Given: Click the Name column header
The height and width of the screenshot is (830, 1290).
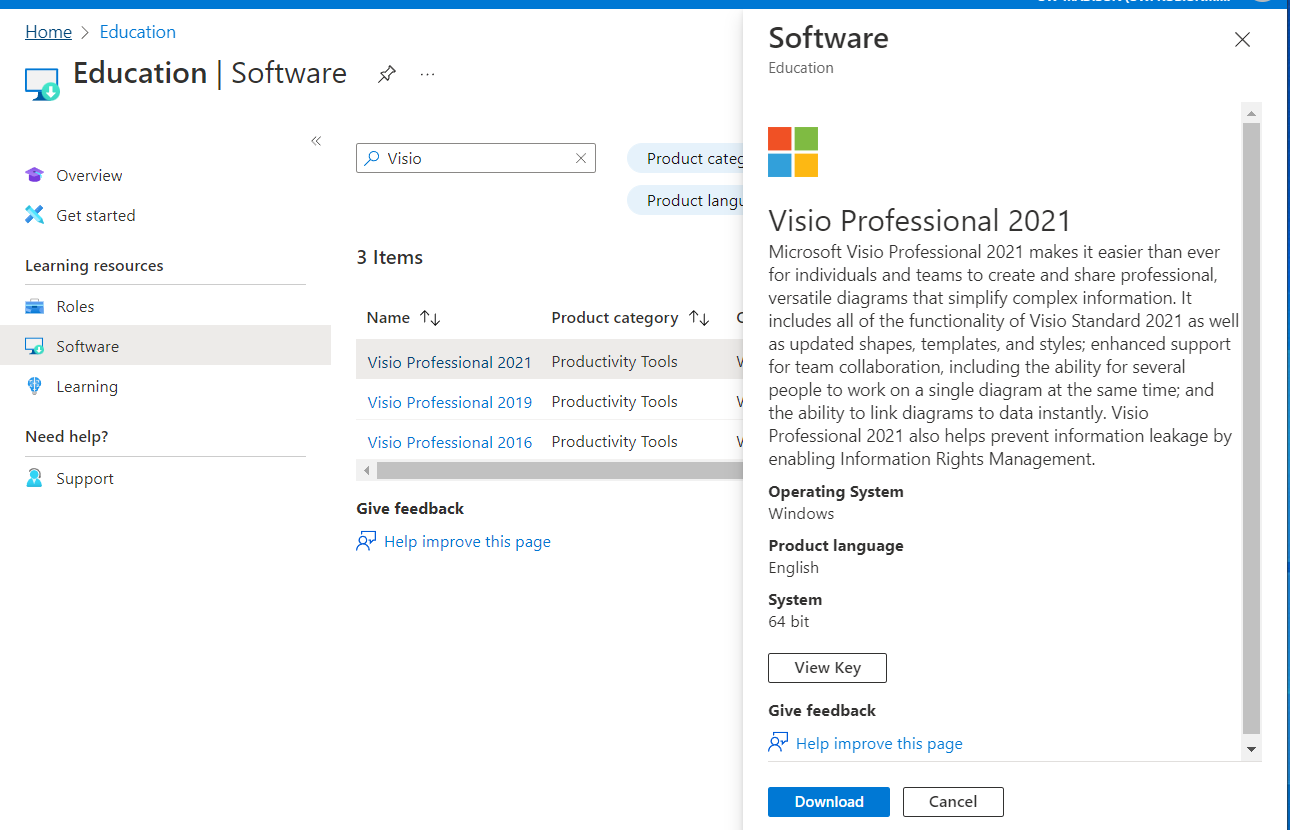Looking at the screenshot, I should pyautogui.click(x=388, y=318).
